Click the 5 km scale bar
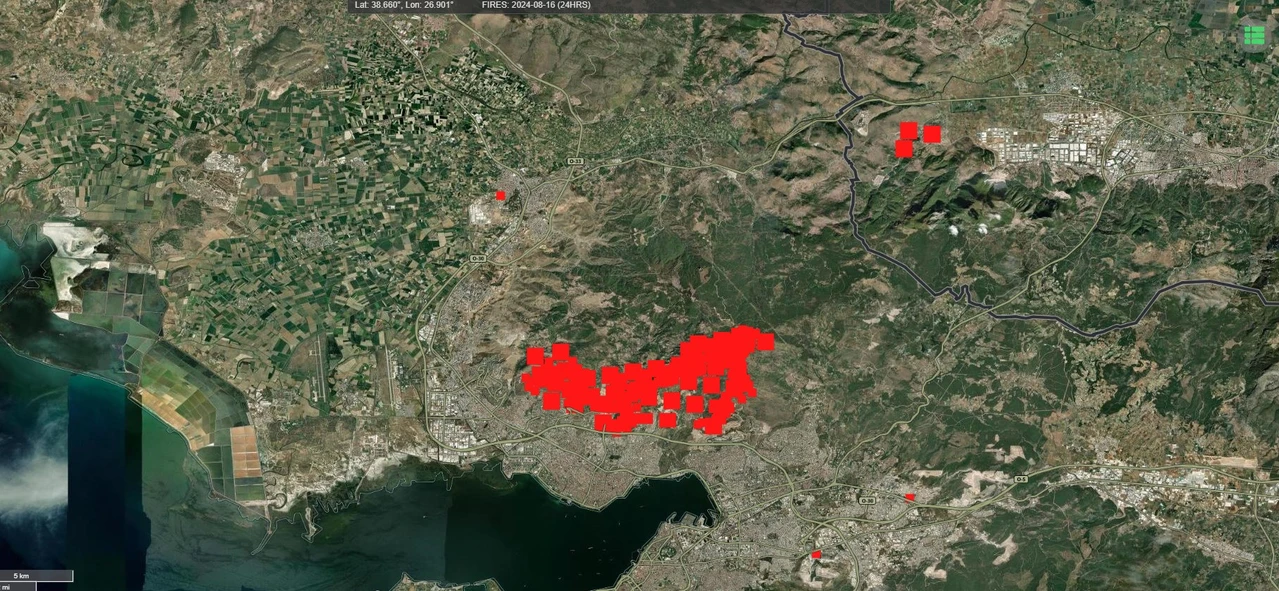The width and height of the screenshot is (1279, 591). click(x=38, y=575)
